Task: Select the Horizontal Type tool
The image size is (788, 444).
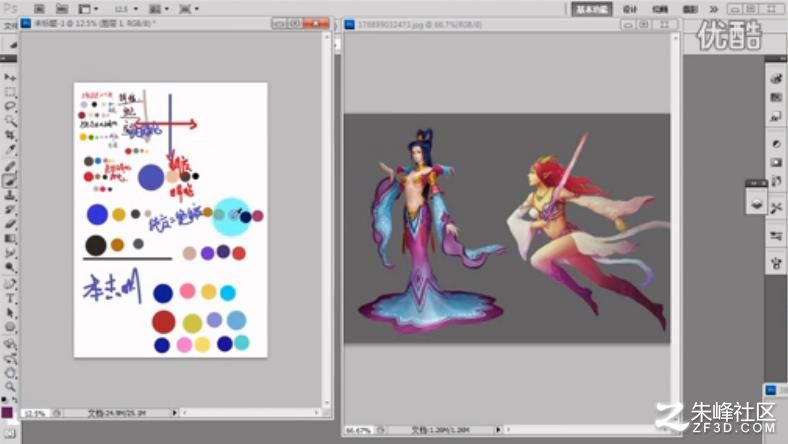Action: (x=10, y=299)
